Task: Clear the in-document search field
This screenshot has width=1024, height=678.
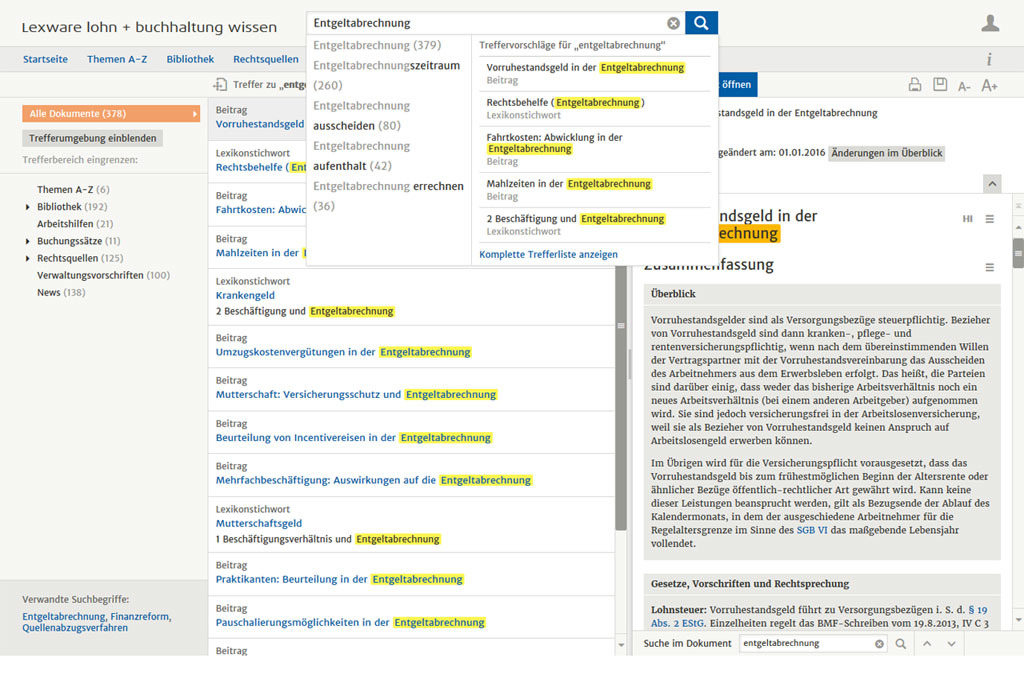Action: point(879,643)
